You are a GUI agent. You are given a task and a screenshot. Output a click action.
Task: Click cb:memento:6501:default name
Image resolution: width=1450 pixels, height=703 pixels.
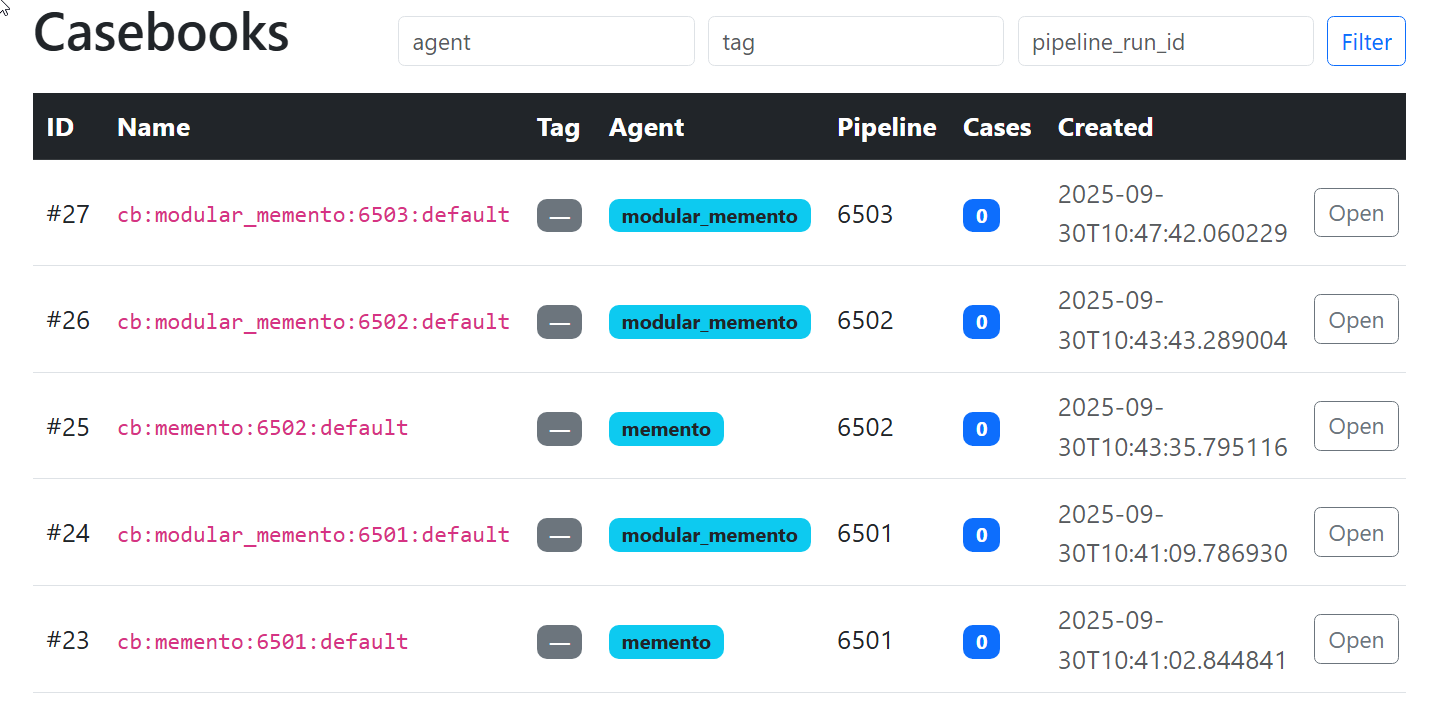[x=262, y=642]
